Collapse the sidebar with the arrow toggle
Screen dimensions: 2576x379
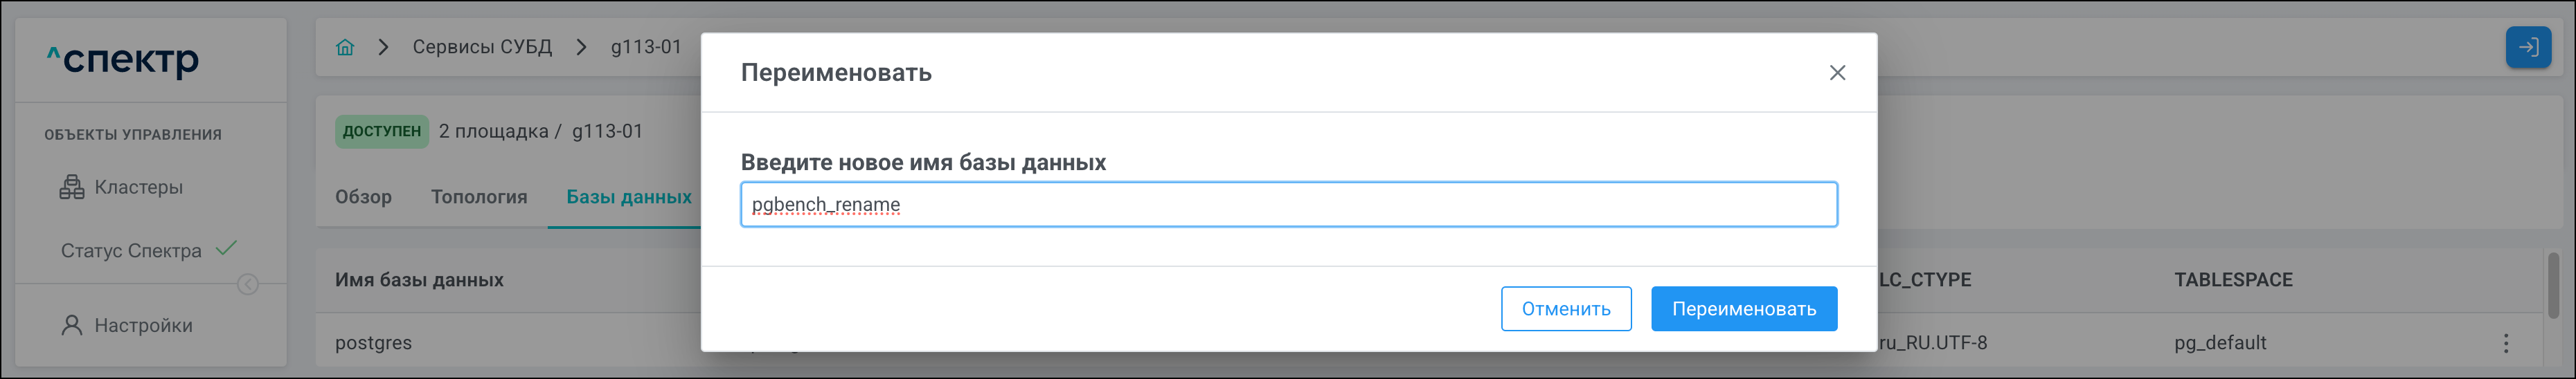point(248,285)
